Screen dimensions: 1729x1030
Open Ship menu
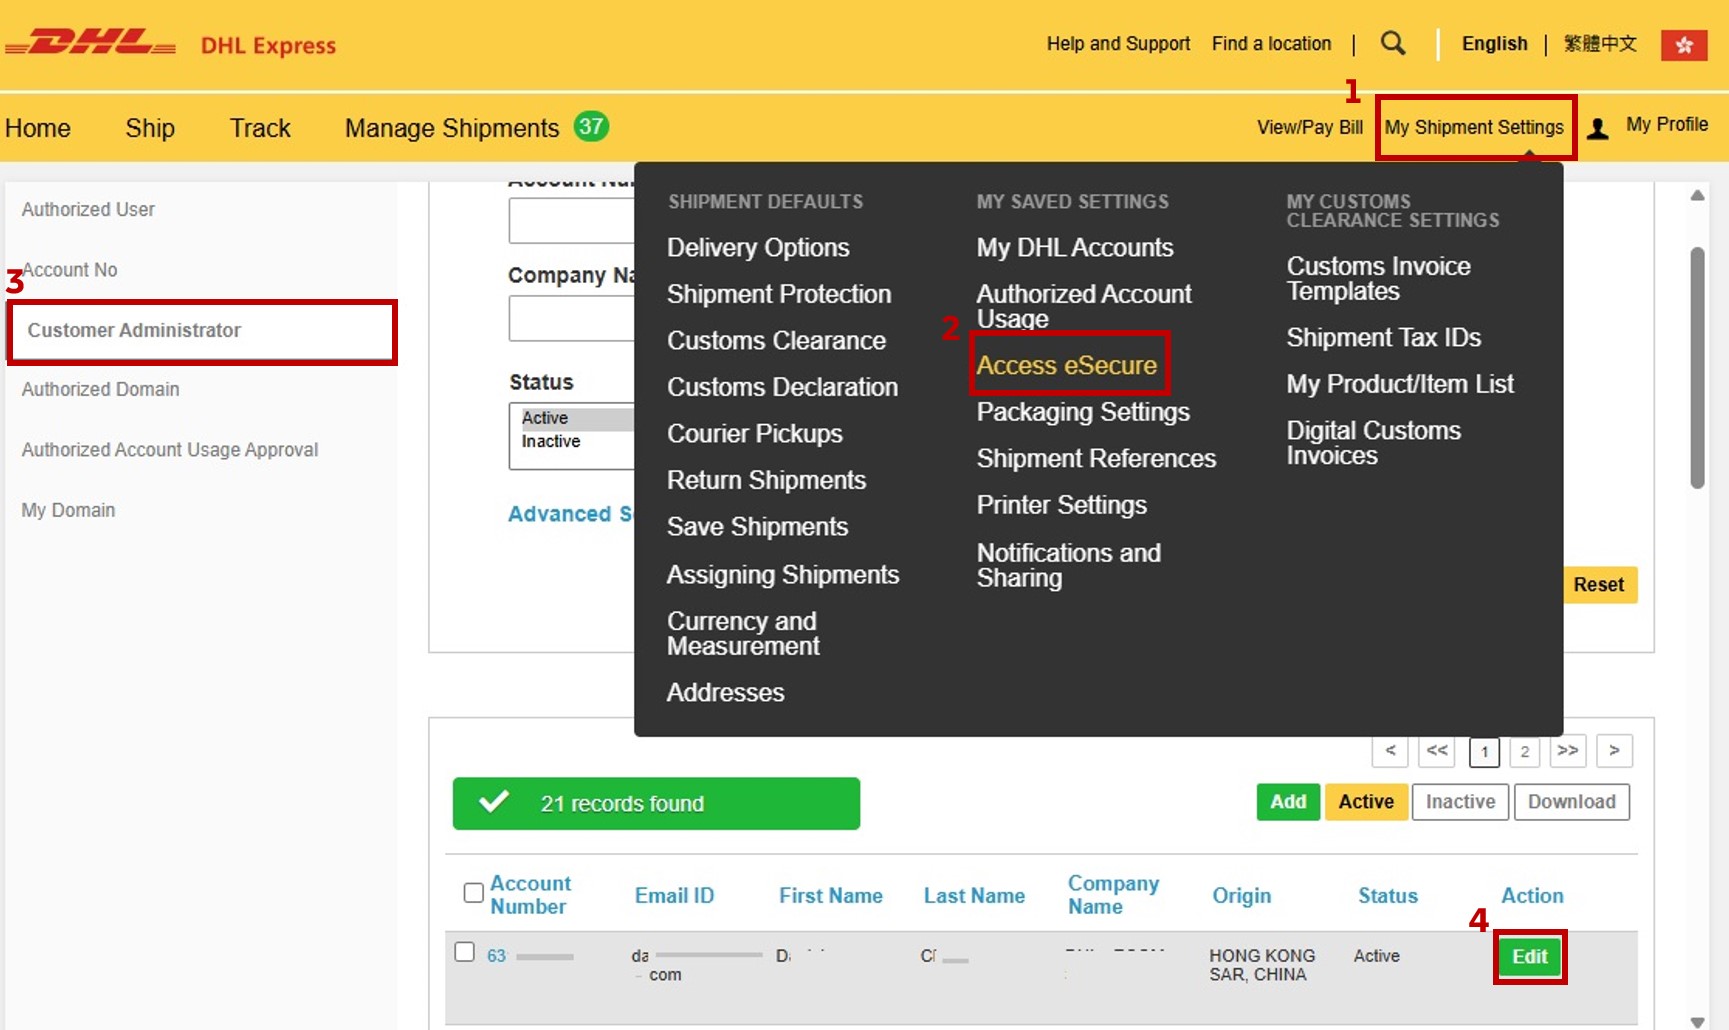[150, 128]
